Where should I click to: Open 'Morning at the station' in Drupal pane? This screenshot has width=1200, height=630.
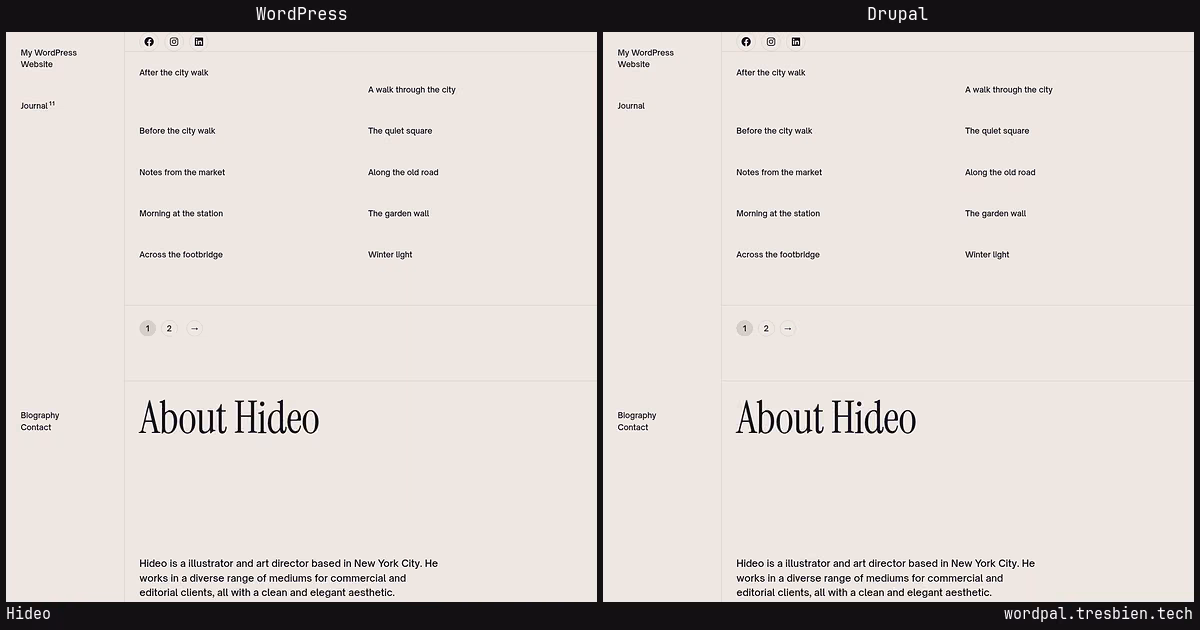[778, 213]
